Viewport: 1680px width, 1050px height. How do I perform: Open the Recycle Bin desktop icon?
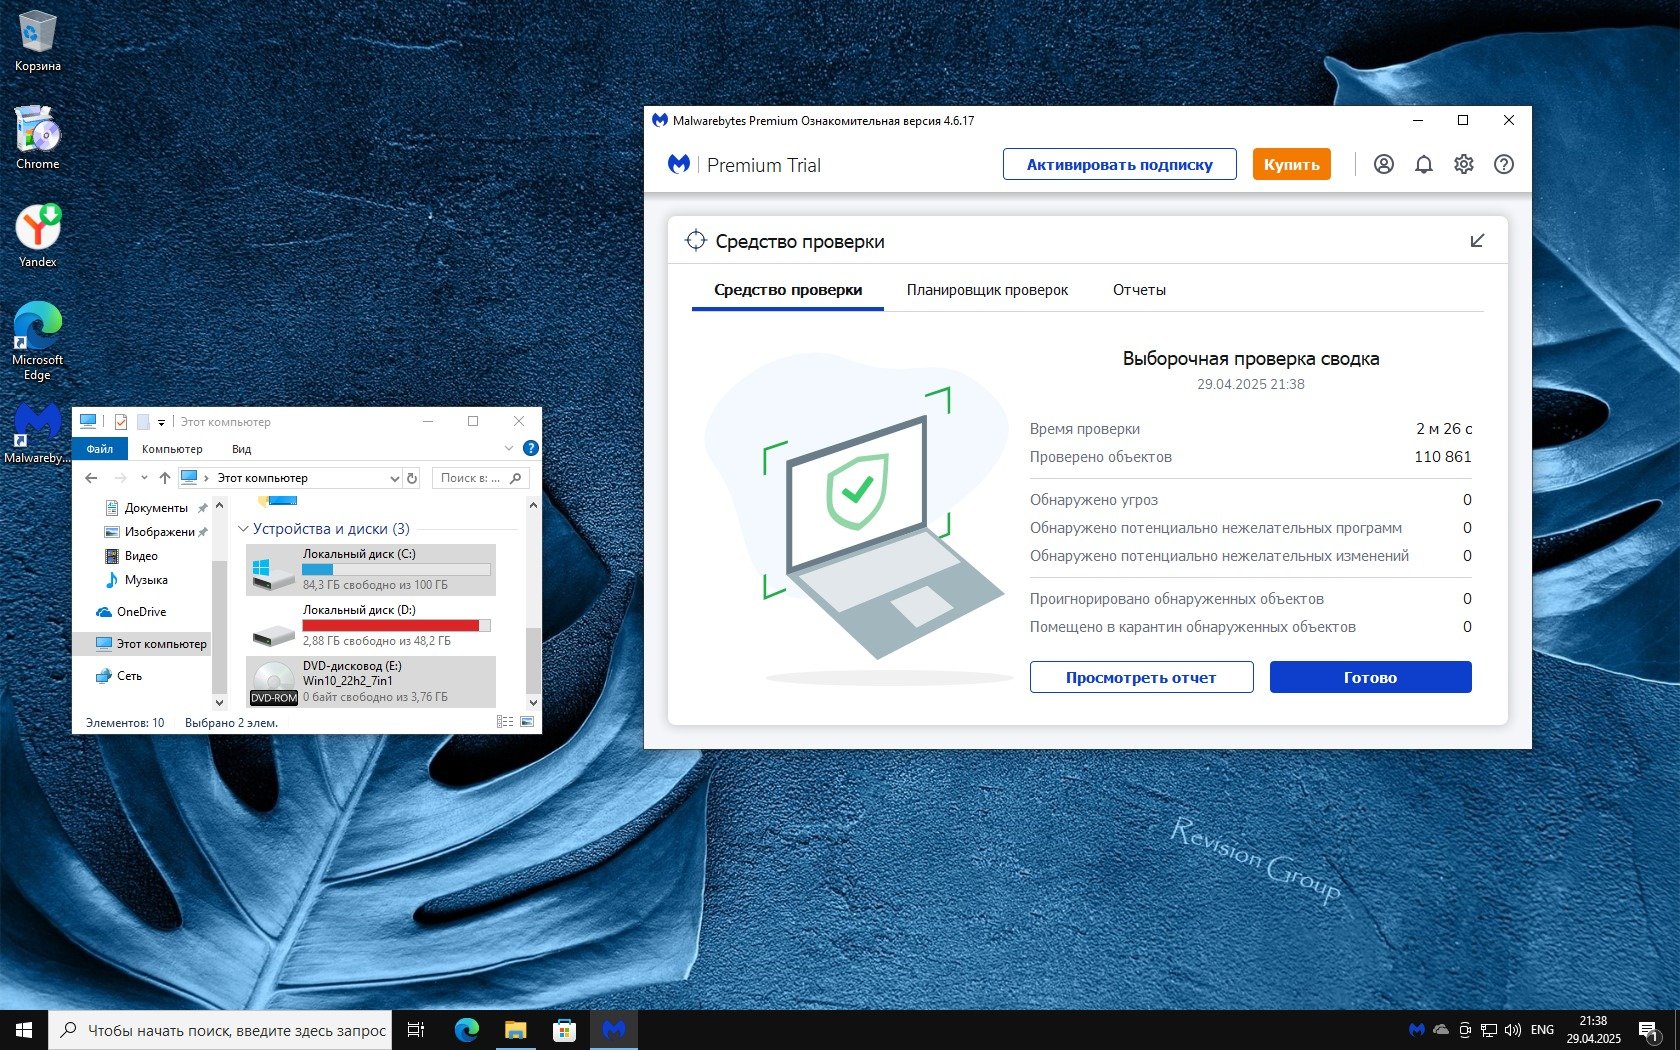coord(38,41)
